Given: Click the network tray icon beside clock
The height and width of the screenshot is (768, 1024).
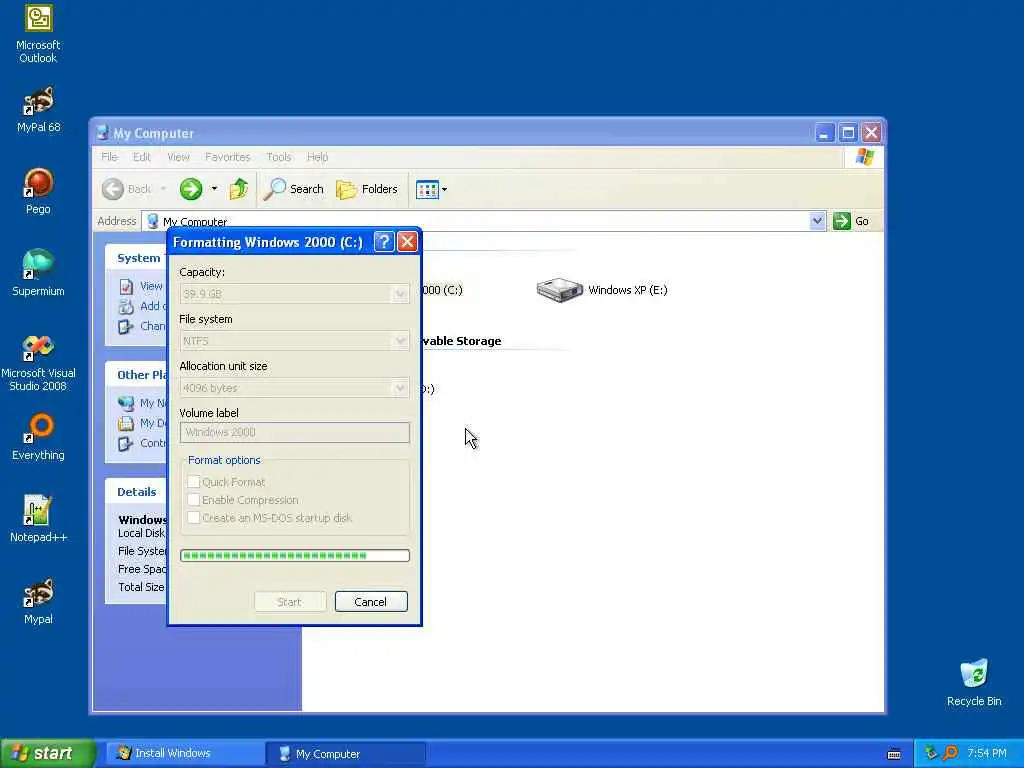Looking at the screenshot, I should (931, 754).
